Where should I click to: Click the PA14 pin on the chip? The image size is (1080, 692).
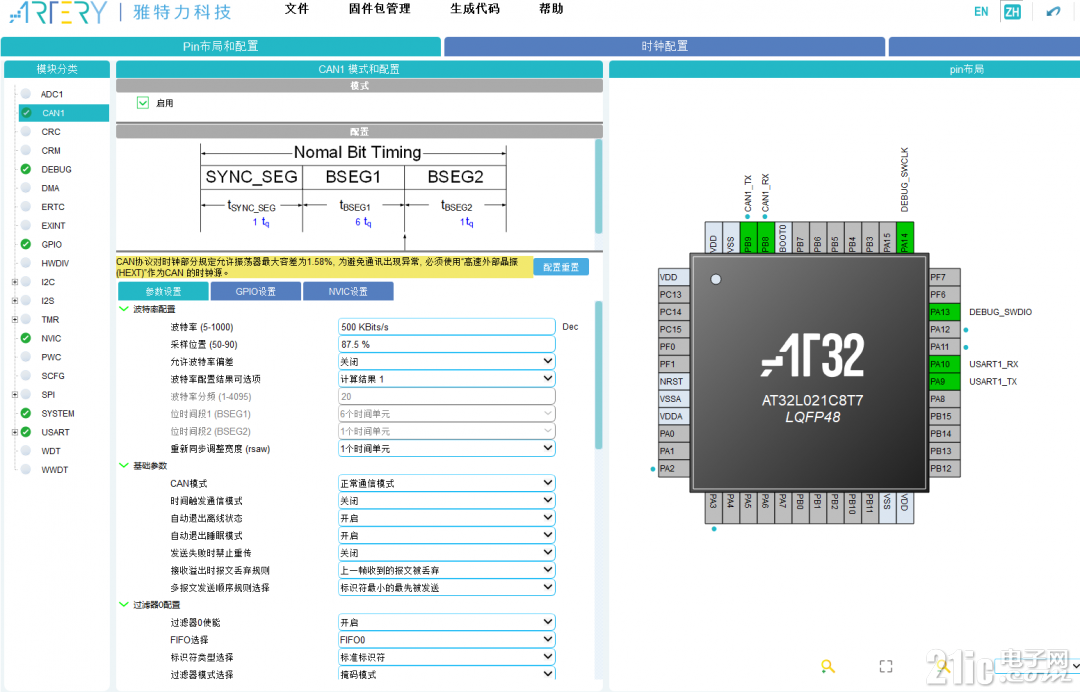[x=905, y=238]
